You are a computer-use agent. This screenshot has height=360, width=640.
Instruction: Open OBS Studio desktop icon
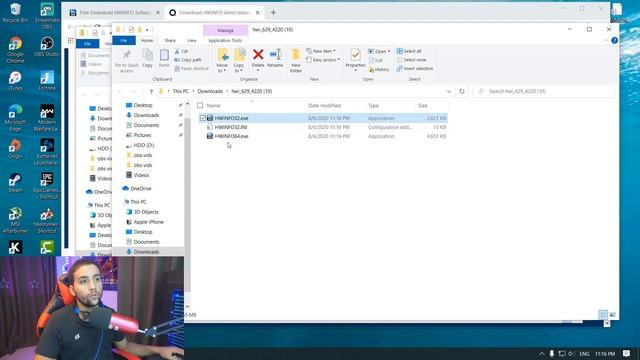point(47,47)
